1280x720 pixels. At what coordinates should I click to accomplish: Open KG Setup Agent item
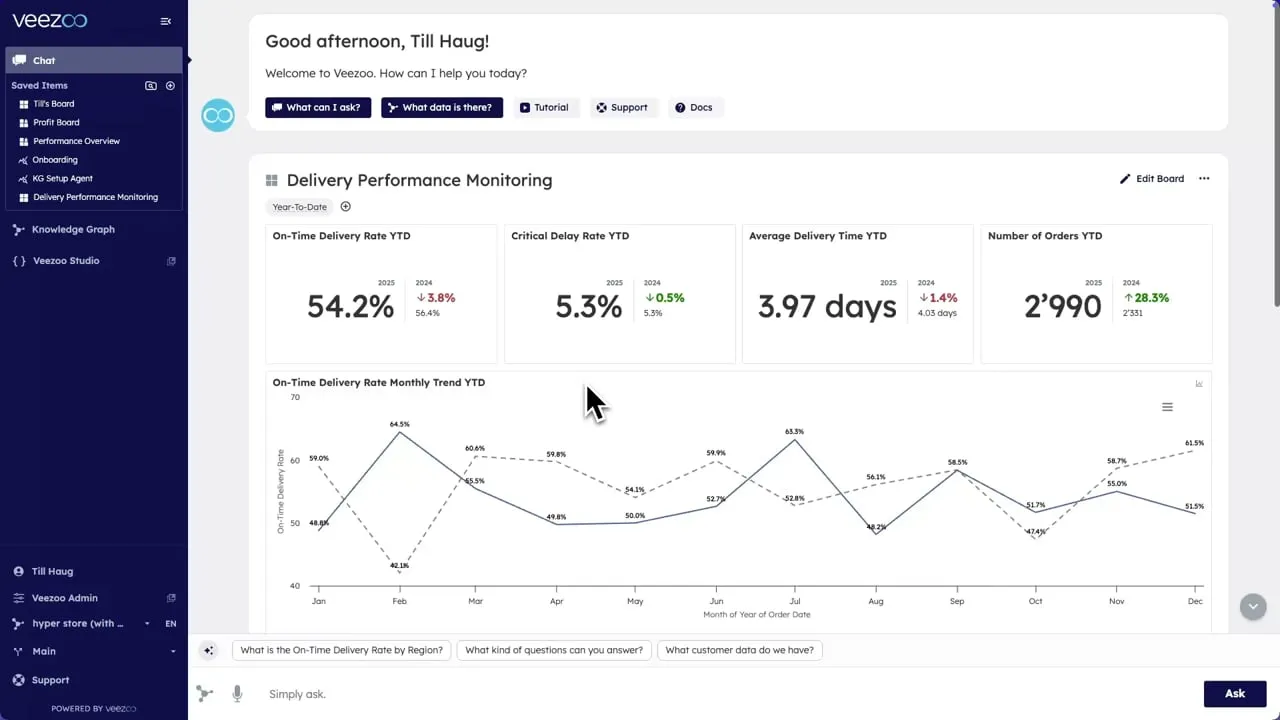62,178
